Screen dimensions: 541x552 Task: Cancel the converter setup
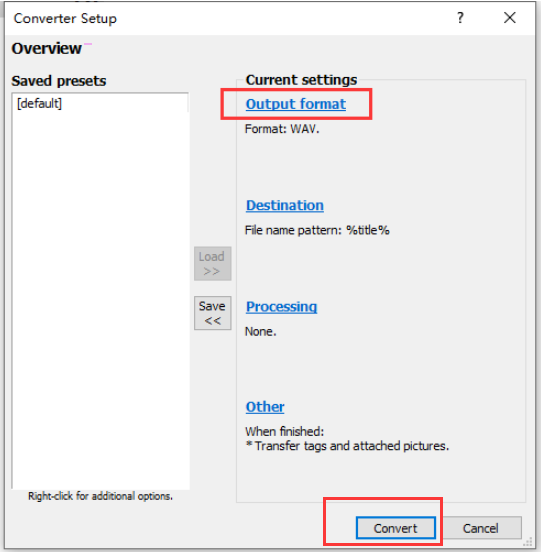(x=480, y=528)
